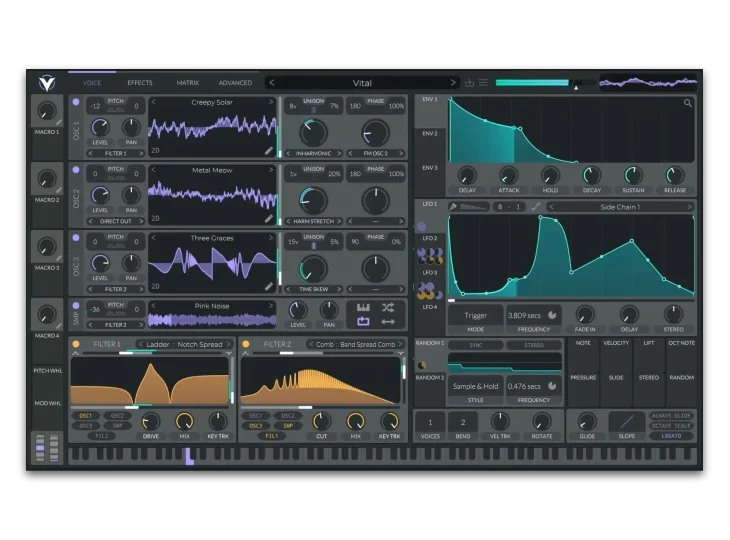Viewport: 730px width, 540px height.
Task: Open the preset save icon
Action: coord(469,83)
